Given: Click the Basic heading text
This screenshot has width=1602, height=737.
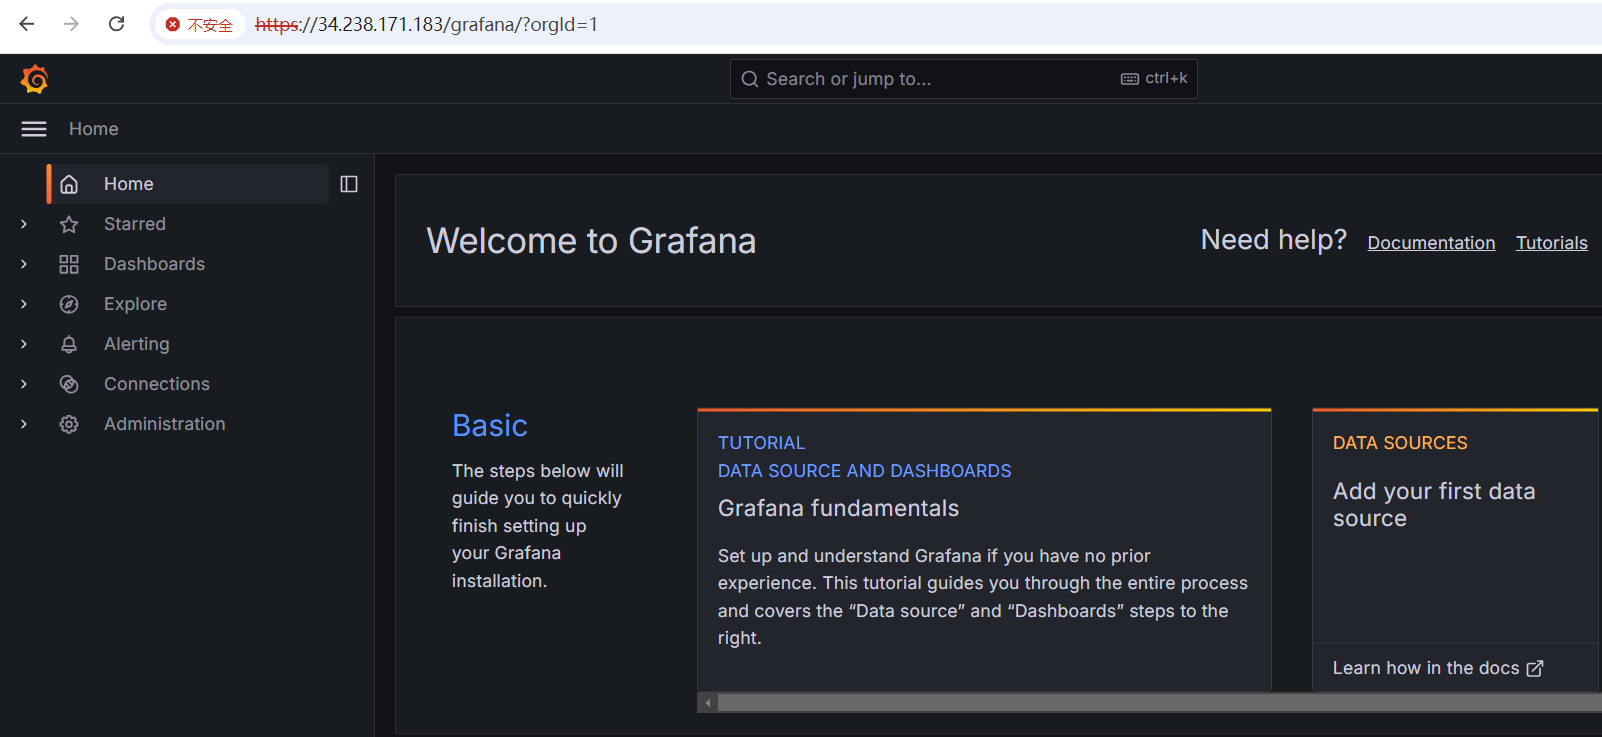Looking at the screenshot, I should point(489,426).
